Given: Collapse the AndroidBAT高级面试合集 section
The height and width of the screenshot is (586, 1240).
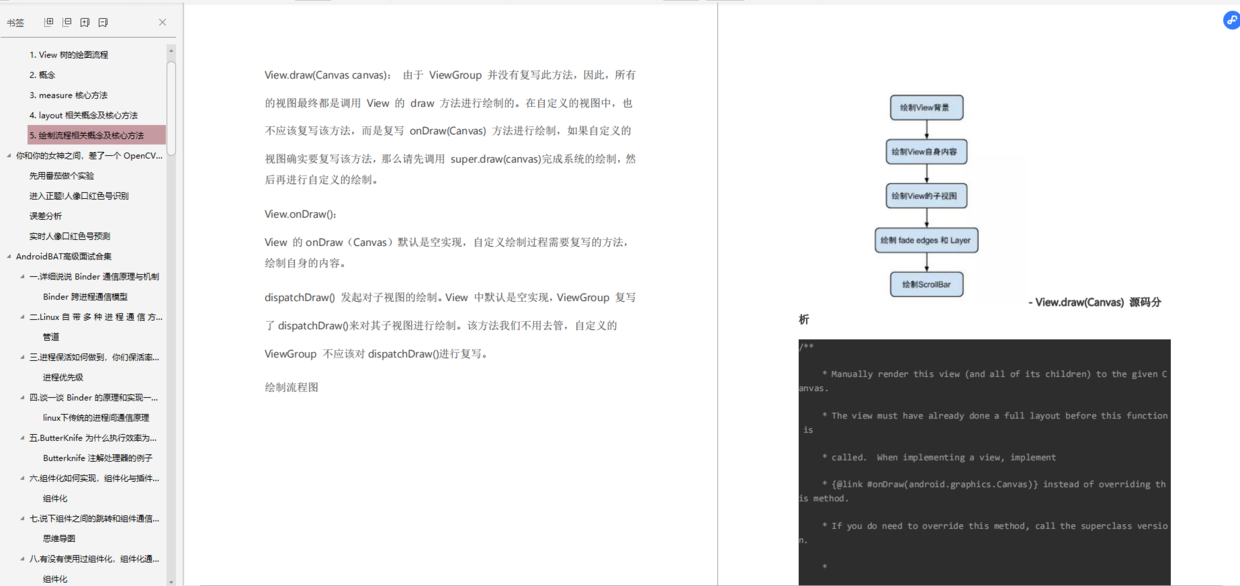Looking at the screenshot, I should coord(8,255).
